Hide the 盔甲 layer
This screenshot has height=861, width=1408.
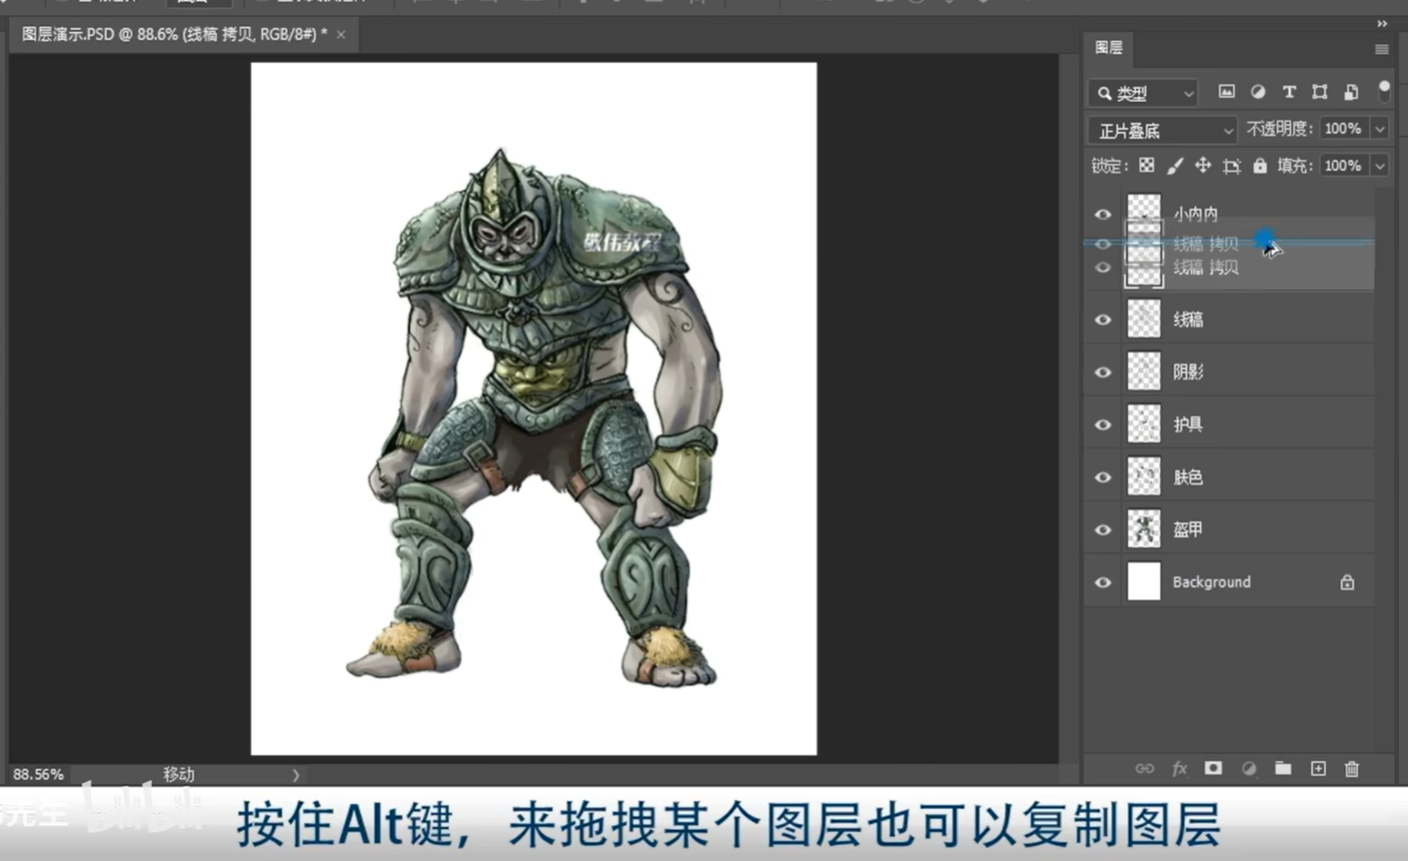click(1103, 530)
